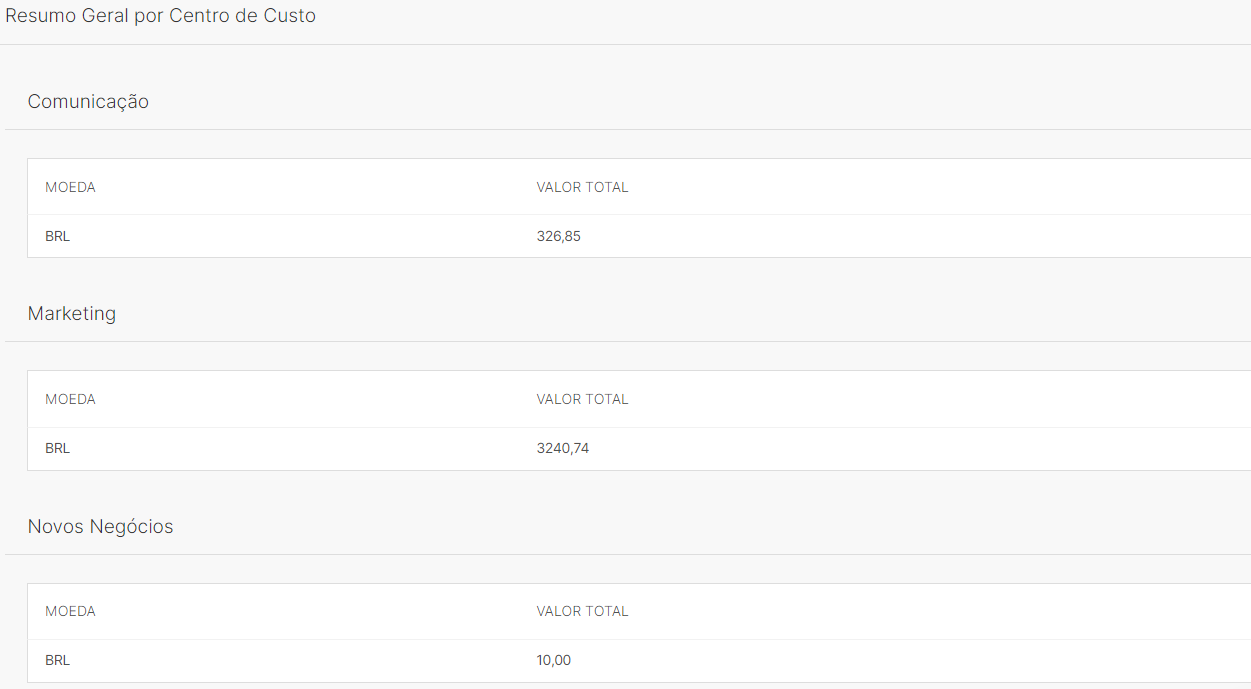Click the Marketing table header row
The image size is (1251, 689).
pos(639,399)
